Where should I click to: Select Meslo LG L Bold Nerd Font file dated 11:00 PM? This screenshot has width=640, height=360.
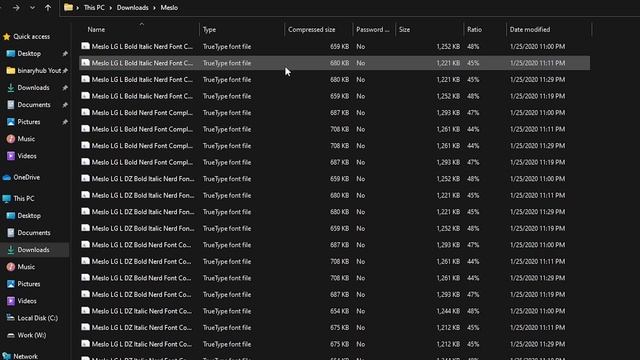(x=334, y=113)
